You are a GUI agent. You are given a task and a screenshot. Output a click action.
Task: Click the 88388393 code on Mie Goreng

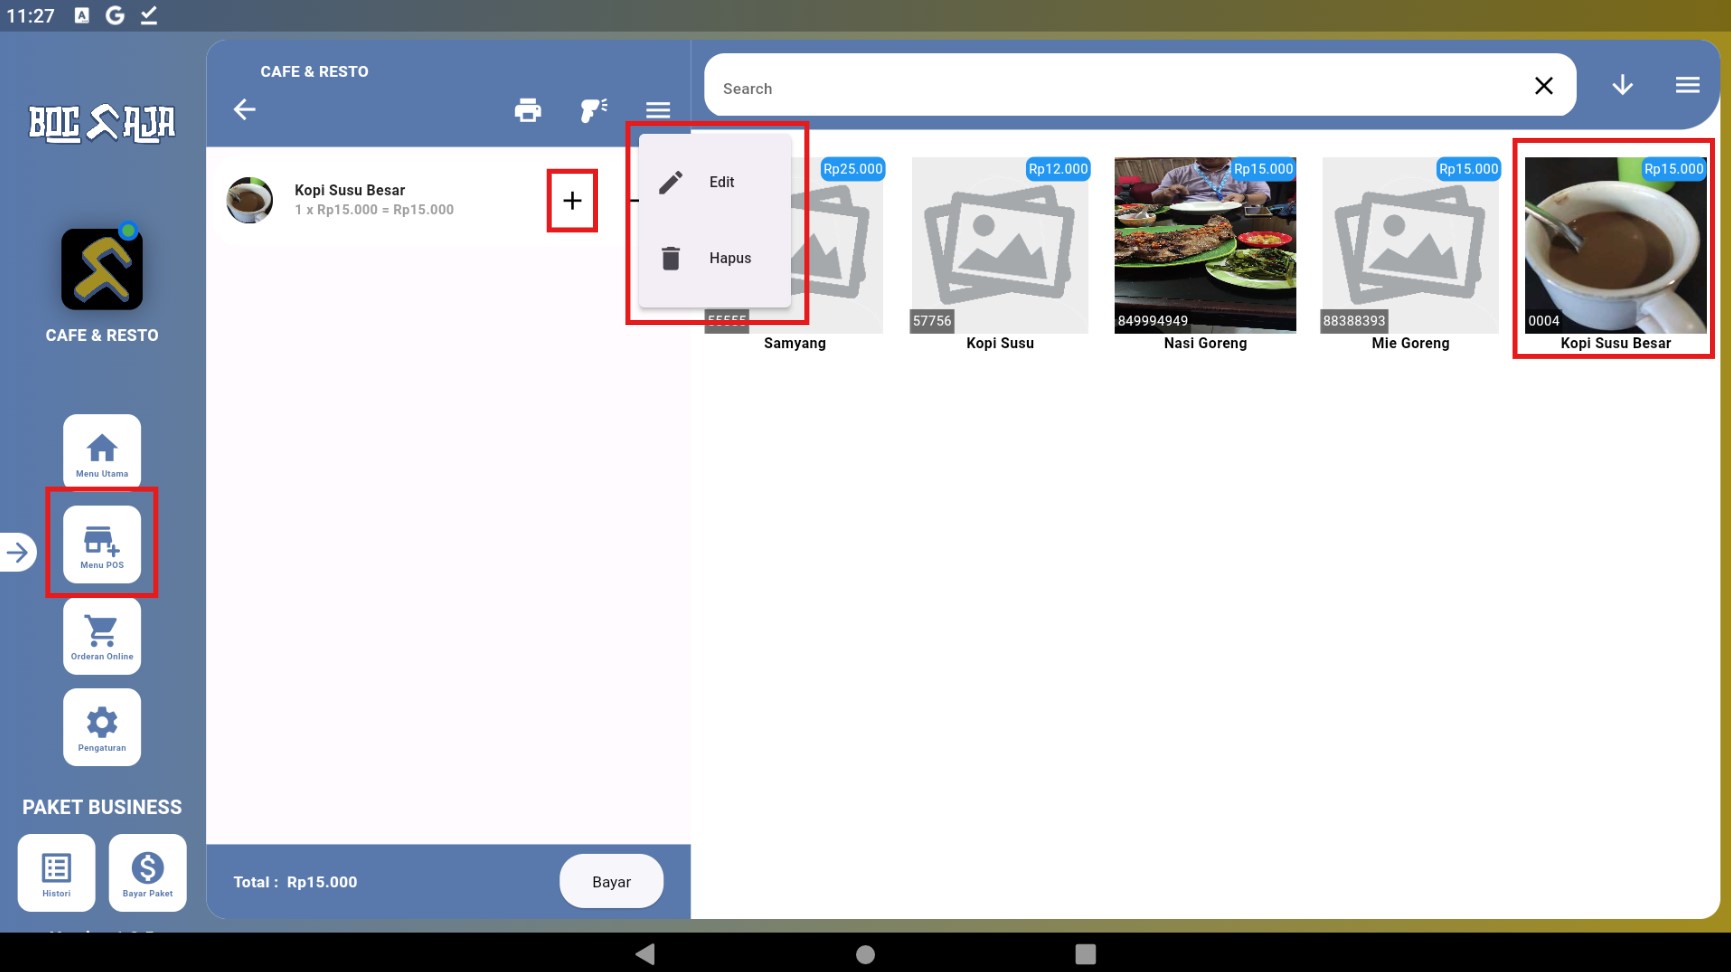(x=1354, y=321)
